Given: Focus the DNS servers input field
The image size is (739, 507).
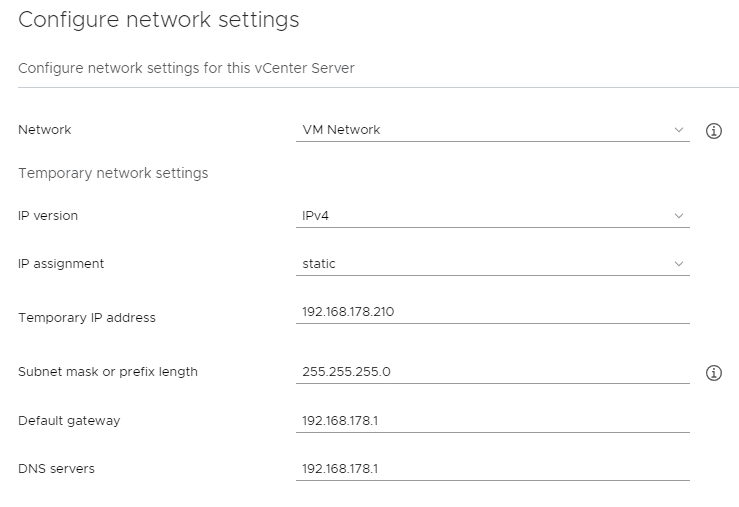Looking at the screenshot, I should (493, 469).
